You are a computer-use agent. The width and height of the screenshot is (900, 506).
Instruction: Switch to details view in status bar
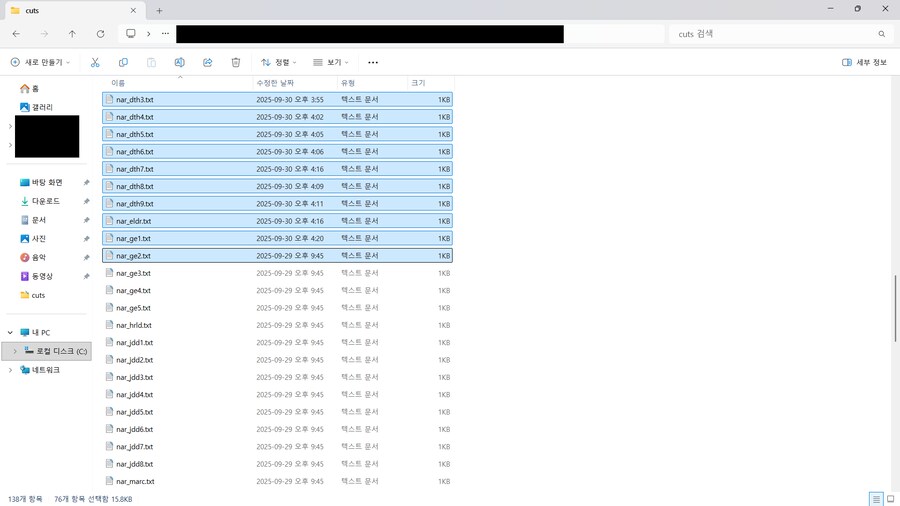pyautogui.click(x=876, y=499)
